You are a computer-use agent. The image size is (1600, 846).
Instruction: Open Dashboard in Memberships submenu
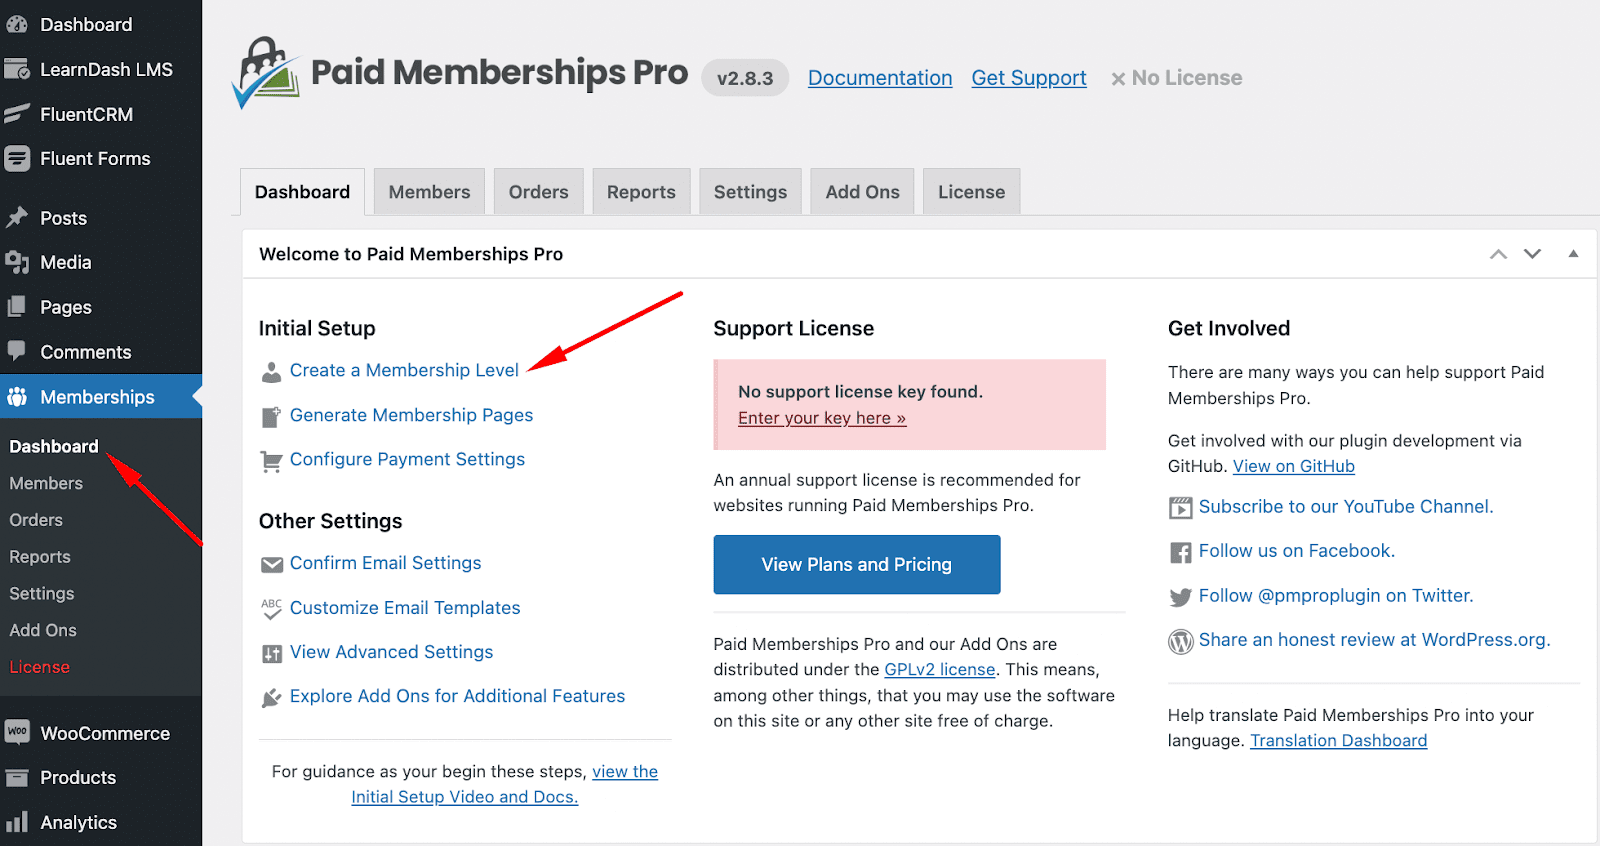pyautogui.click(x=54, y=446)
